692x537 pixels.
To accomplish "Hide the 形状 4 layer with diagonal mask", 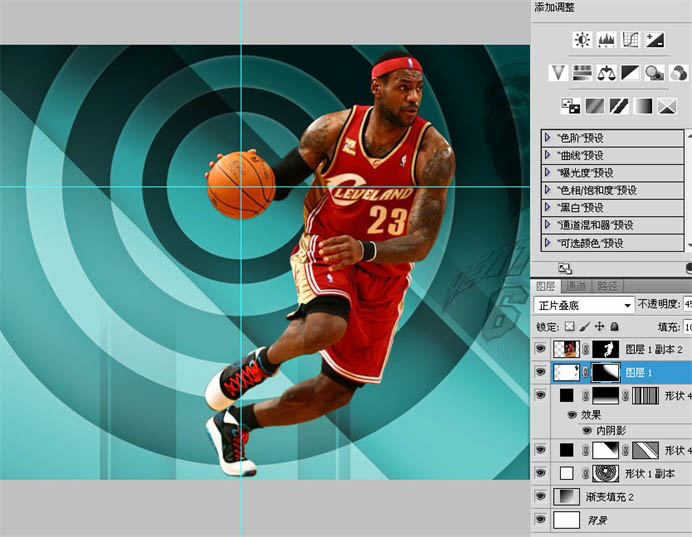I will 540,450.
